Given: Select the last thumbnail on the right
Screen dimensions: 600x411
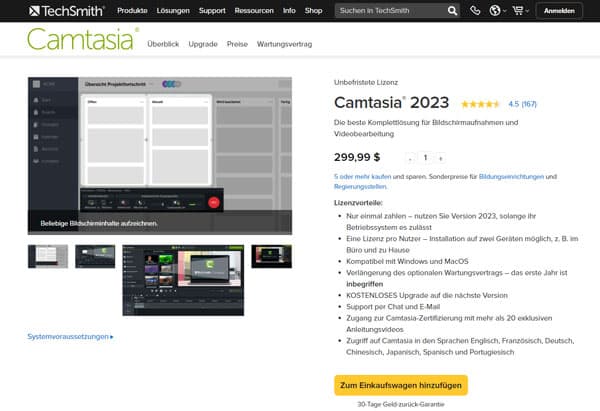Looking at the screenshot, I should pos(272,256).
